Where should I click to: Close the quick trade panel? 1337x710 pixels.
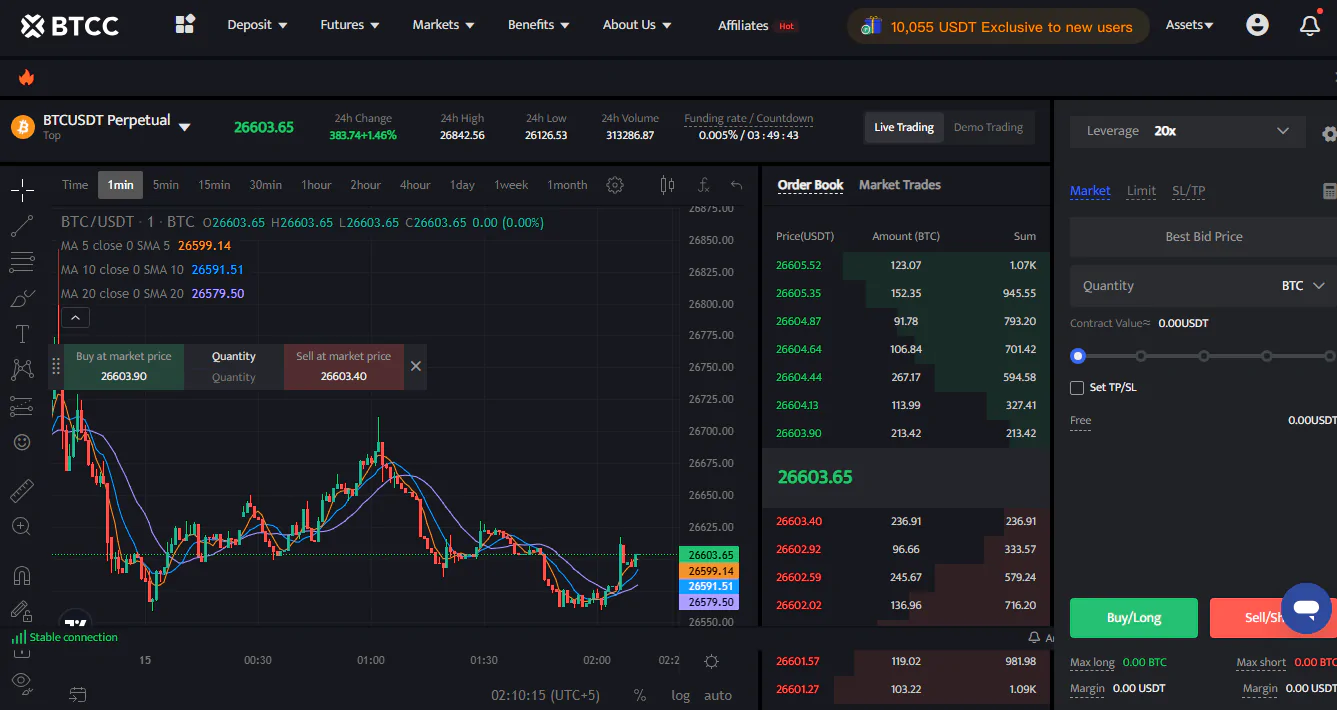point(416,366)
